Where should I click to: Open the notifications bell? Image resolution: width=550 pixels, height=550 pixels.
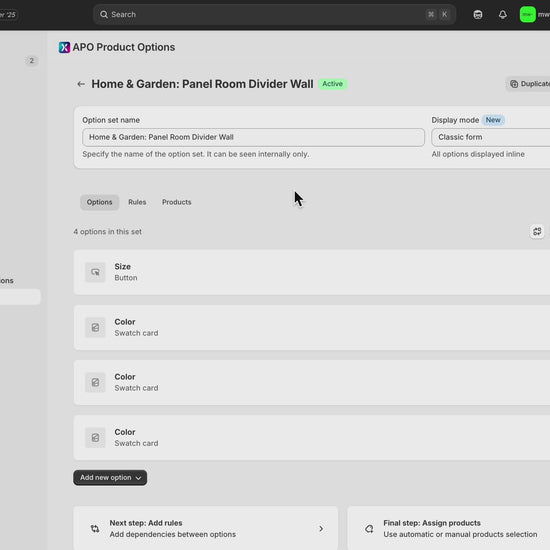(503, 15)
